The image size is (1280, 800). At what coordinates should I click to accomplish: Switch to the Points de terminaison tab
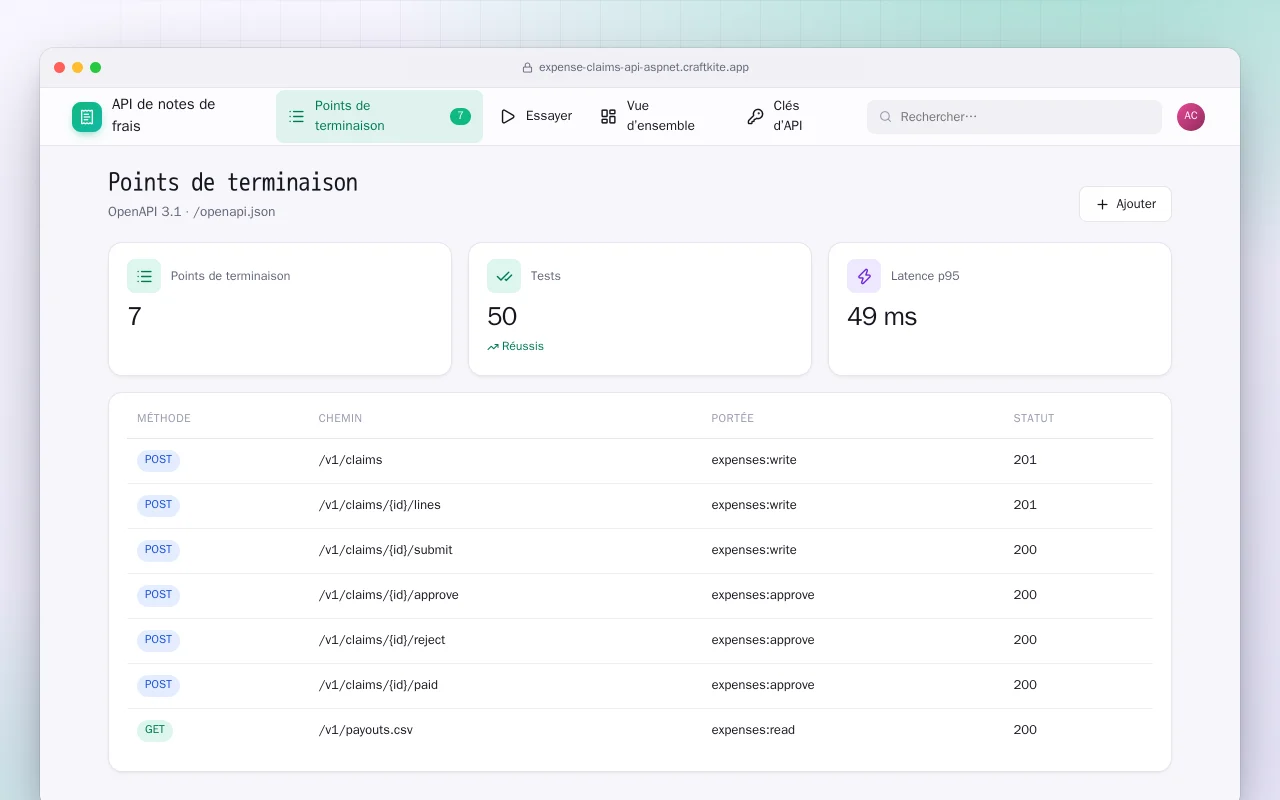coord(379,117)
